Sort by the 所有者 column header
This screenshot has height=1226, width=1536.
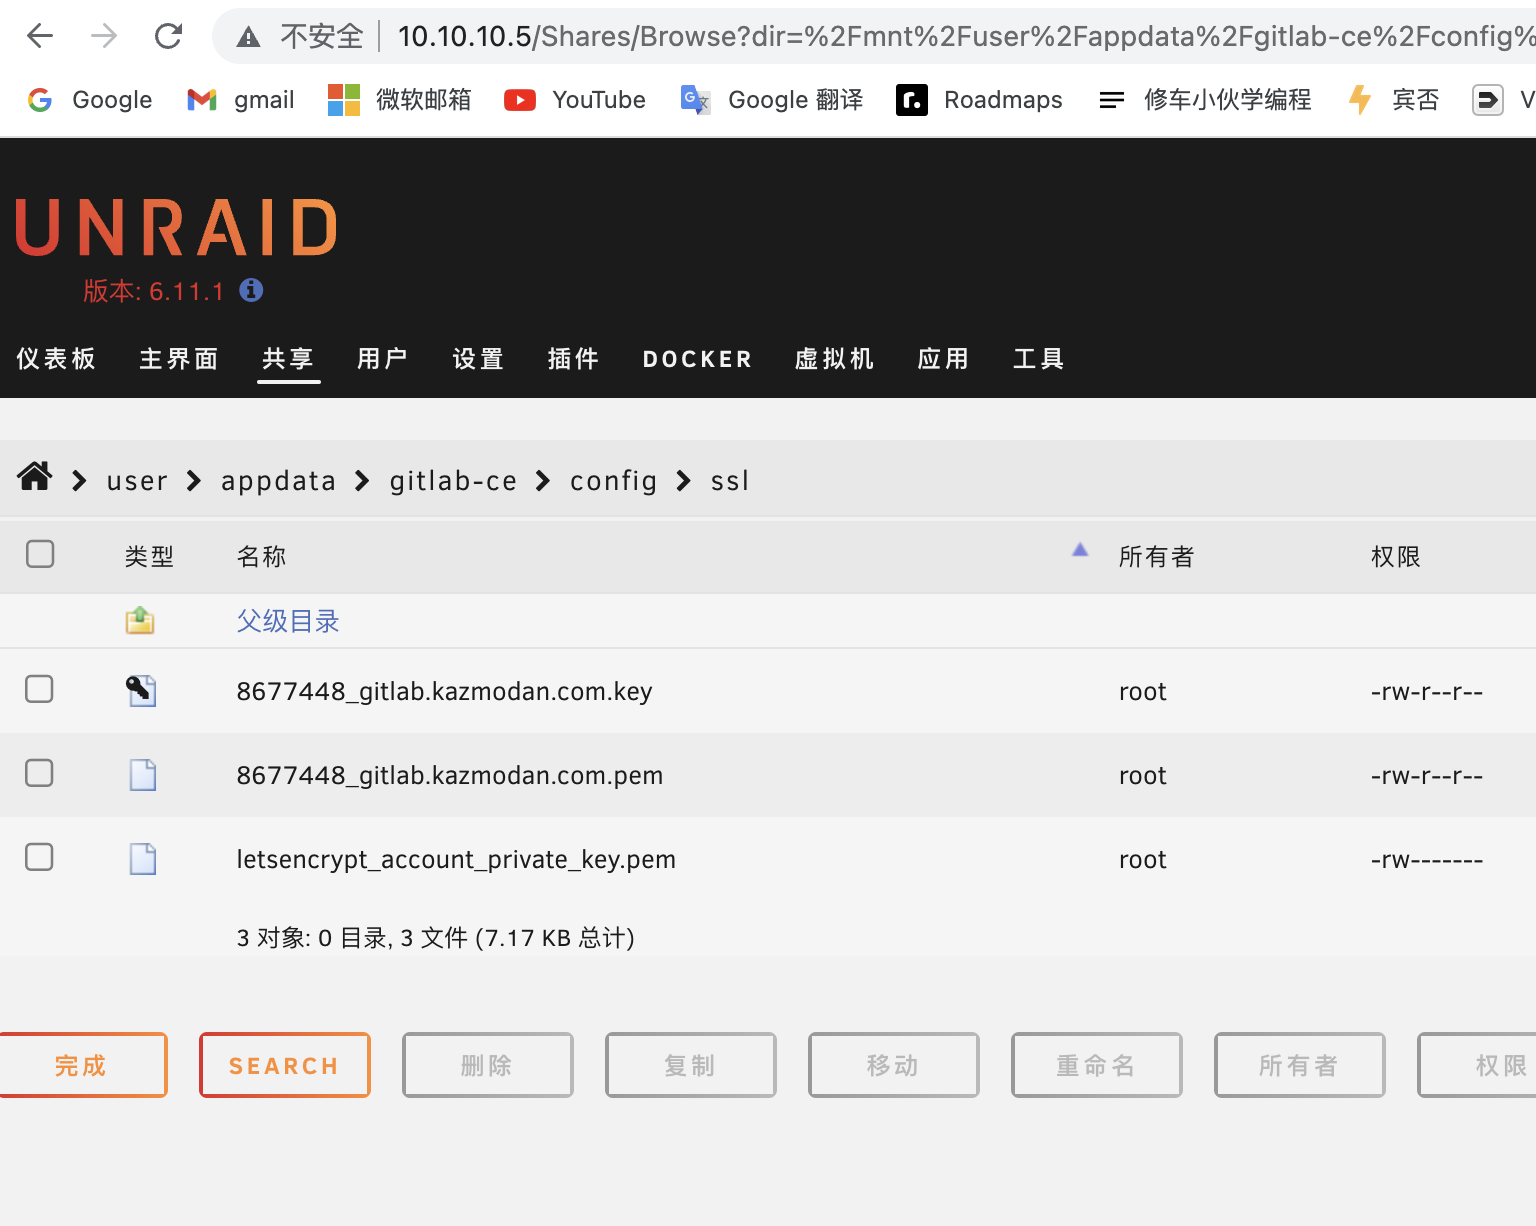[x=1156, y=556]
